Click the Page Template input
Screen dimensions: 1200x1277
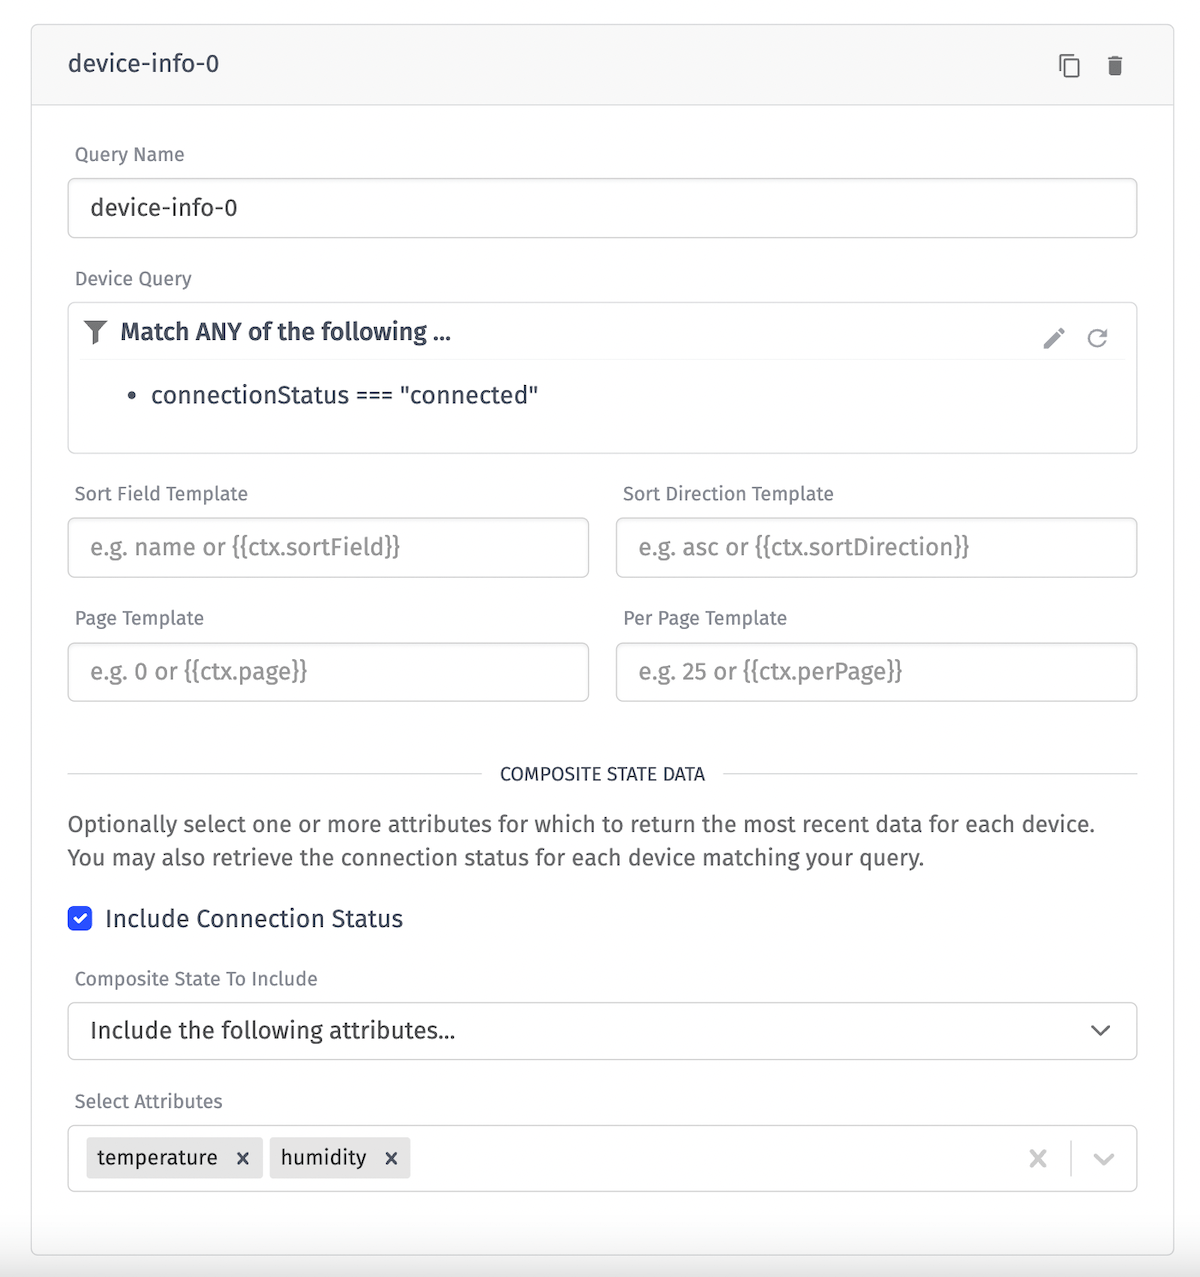pos(328,672)
